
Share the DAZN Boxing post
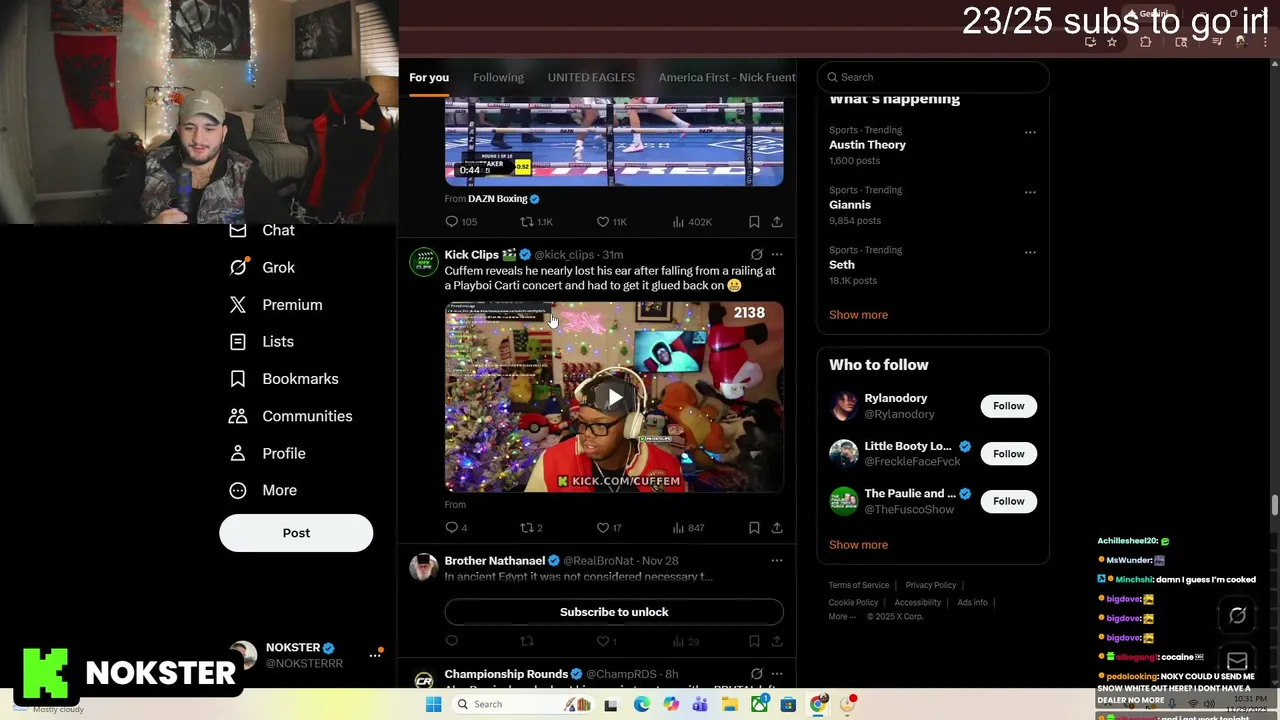[x=777, y=222]
